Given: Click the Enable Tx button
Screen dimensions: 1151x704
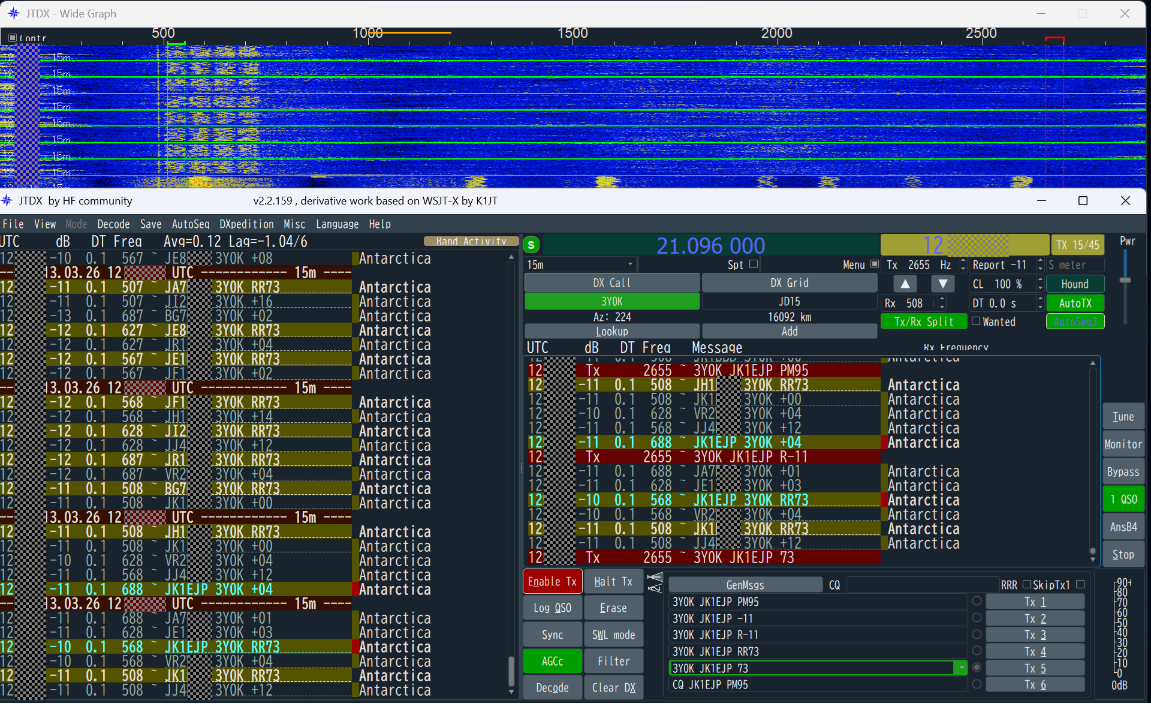Looking at the screenshot, I should point(553,581).
